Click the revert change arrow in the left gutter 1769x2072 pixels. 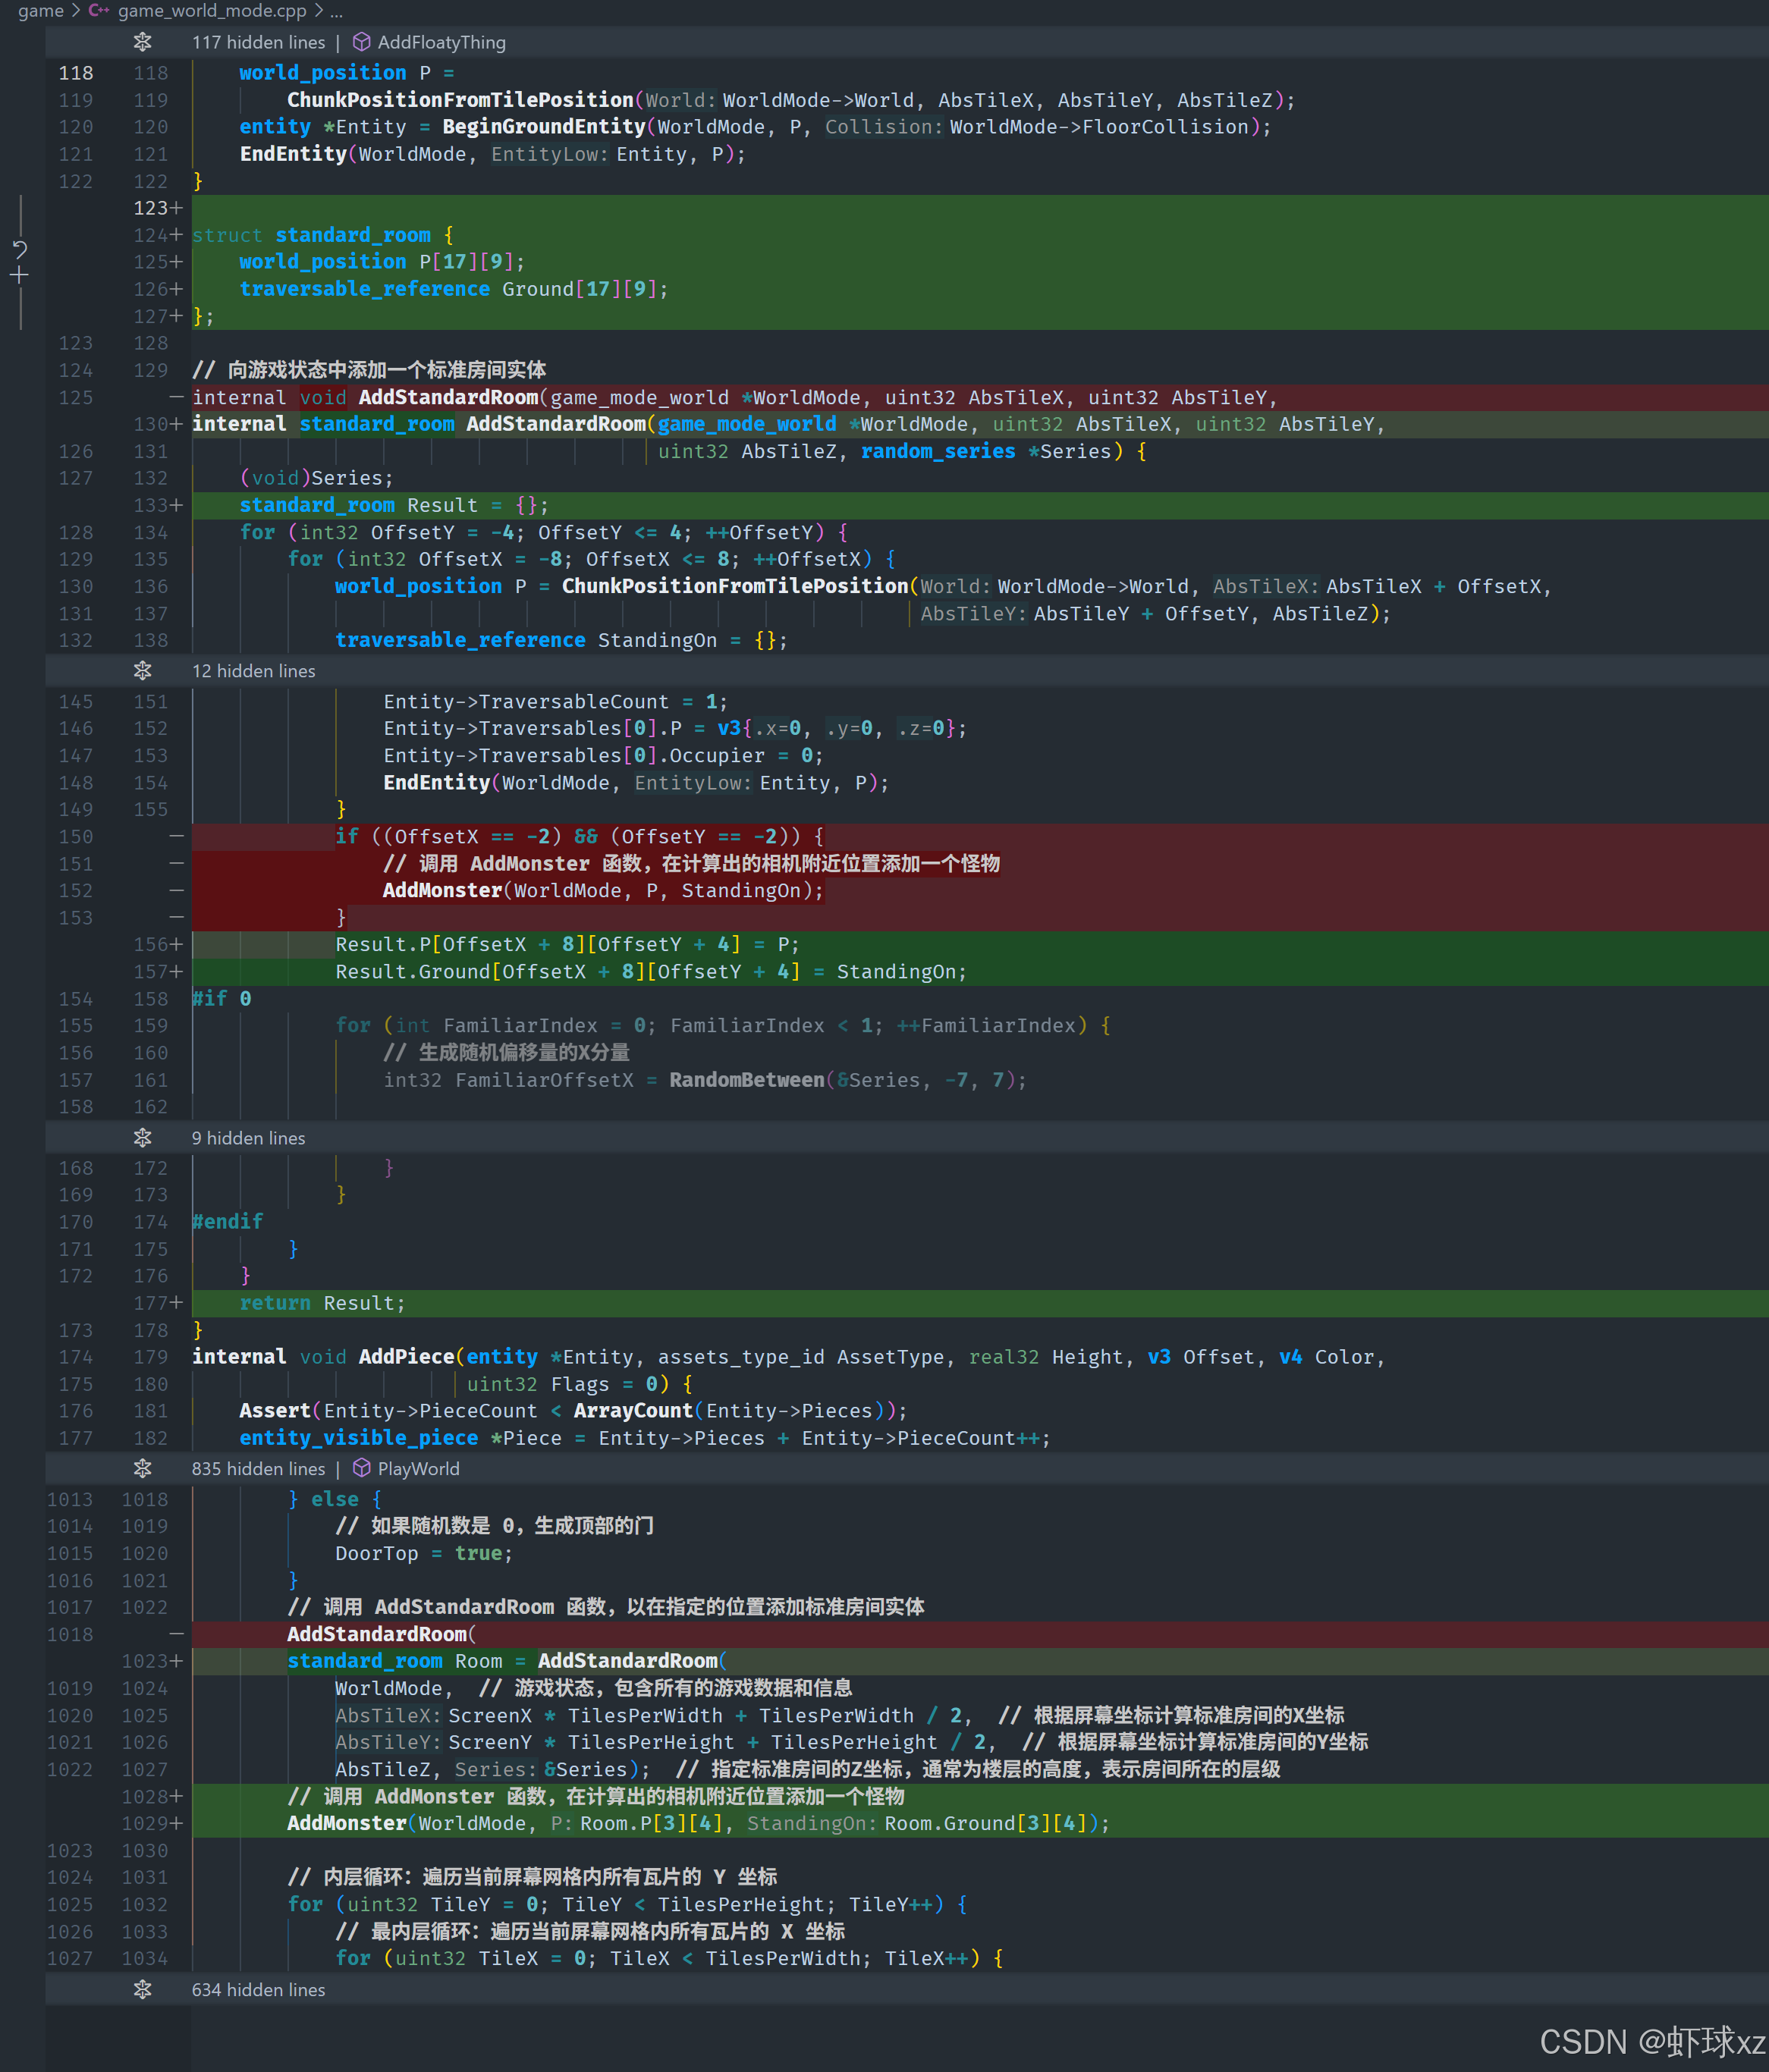[20, 249]
